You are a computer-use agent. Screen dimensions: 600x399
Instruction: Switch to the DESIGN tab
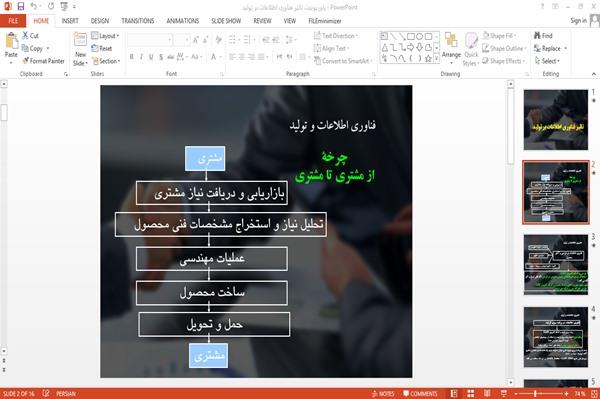coord(100,21)
